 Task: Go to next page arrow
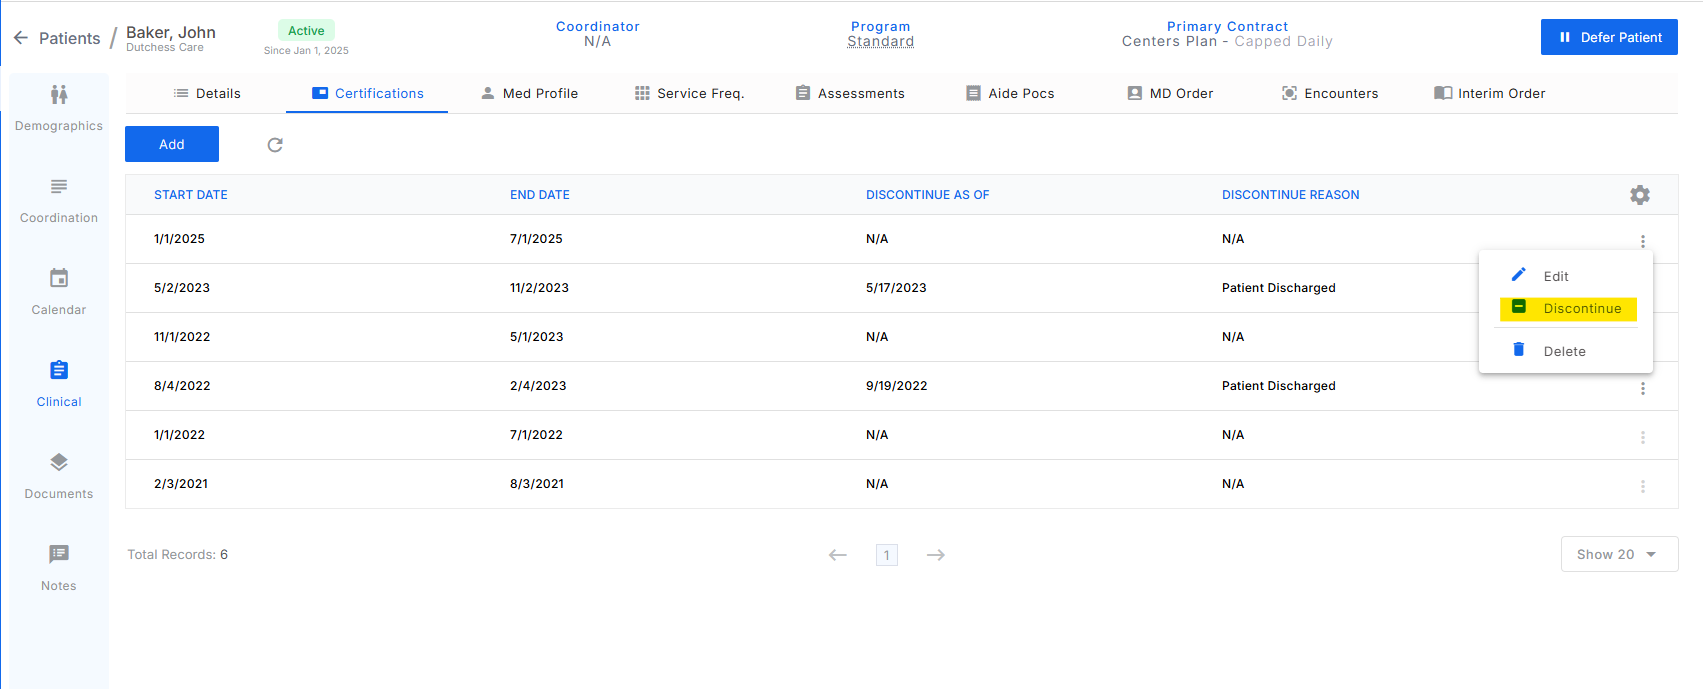coord(936,555)
